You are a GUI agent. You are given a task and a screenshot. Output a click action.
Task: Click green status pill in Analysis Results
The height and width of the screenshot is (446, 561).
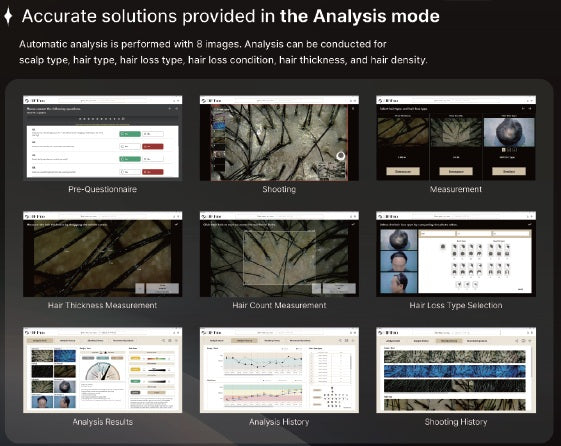[135, 381]
